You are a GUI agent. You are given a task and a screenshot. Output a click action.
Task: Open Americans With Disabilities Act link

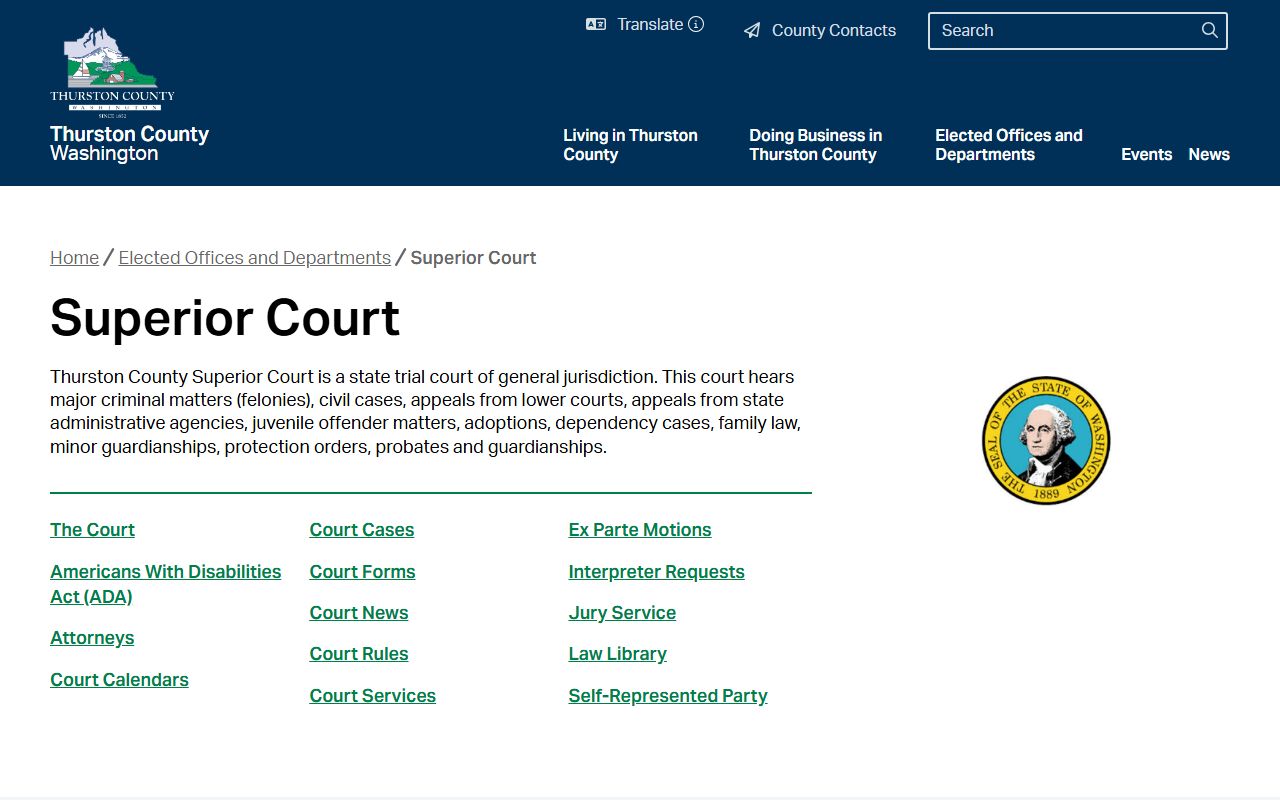(x=166, y=584)
